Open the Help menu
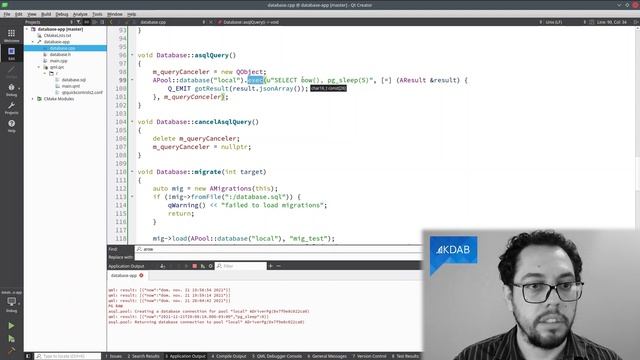 click(131, 14)
